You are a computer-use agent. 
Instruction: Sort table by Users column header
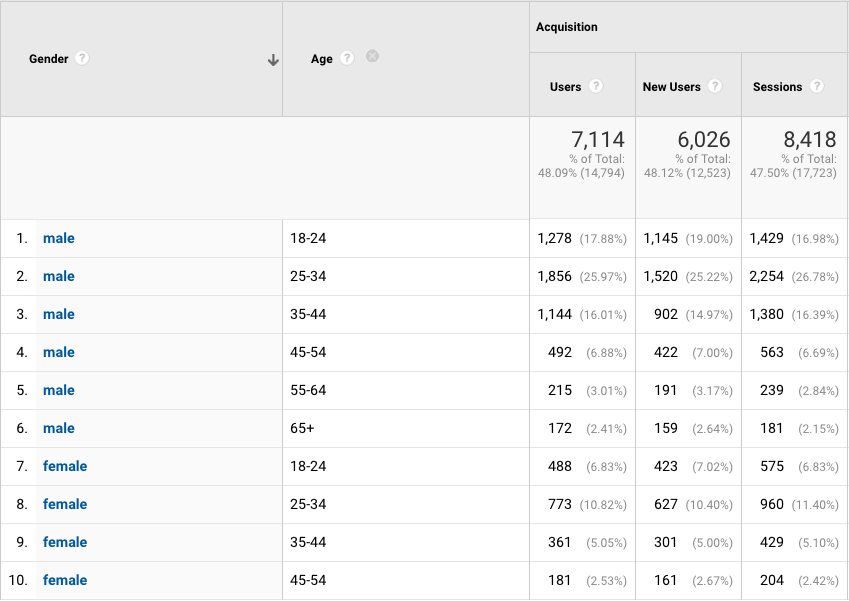[565, 87]
